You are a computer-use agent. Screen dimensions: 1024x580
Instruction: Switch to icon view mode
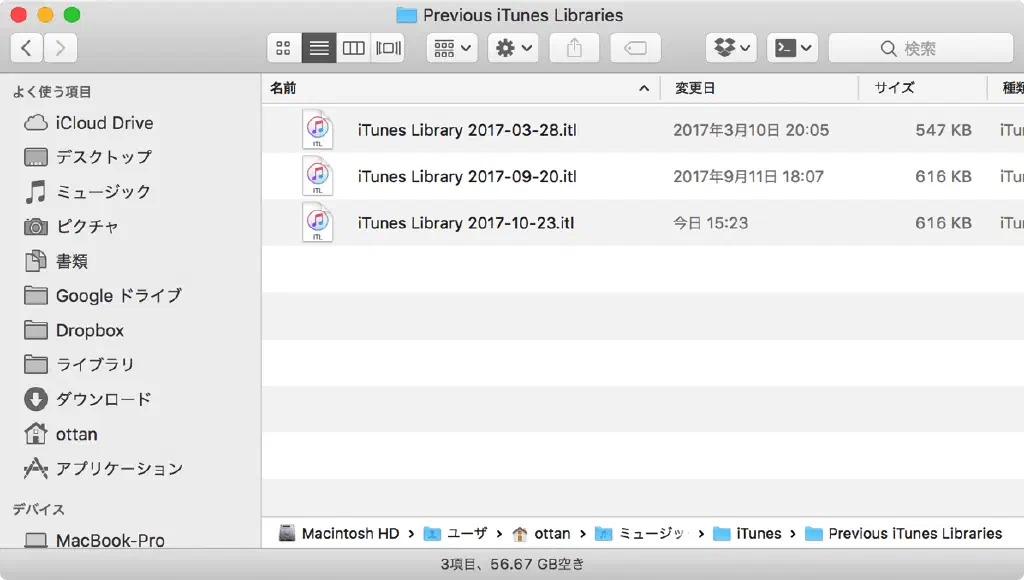[284, 48]
